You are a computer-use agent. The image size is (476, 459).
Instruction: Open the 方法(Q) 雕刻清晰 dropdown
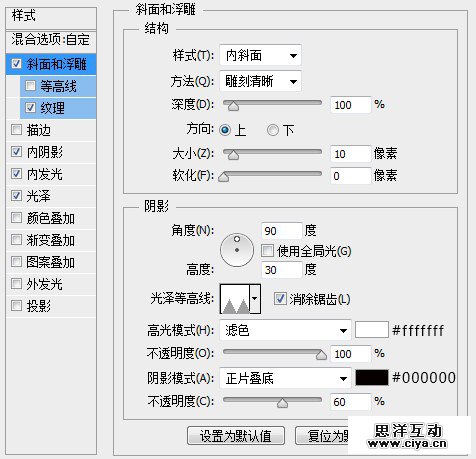click(x=260, y=81)
